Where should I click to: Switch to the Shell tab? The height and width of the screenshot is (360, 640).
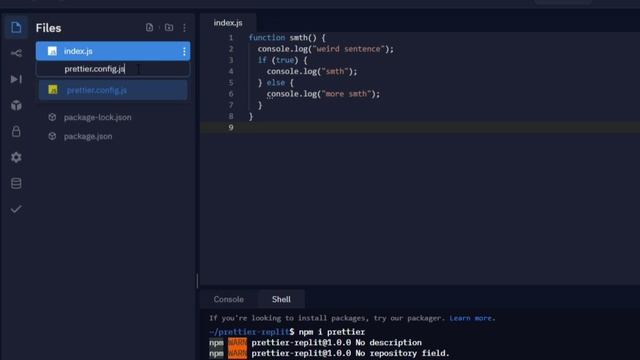tap(281, 299)
